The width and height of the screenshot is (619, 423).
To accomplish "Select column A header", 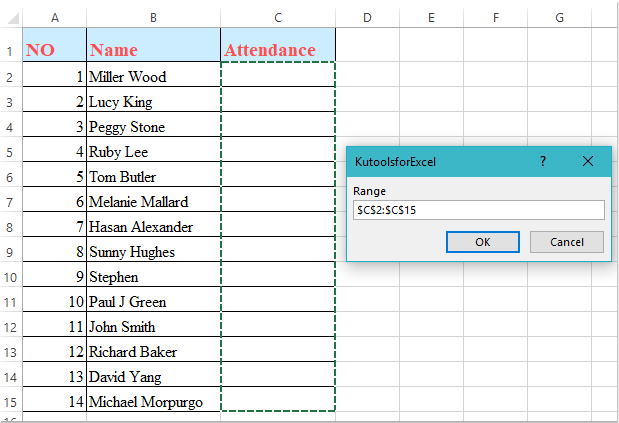I will tap(54, 17).
